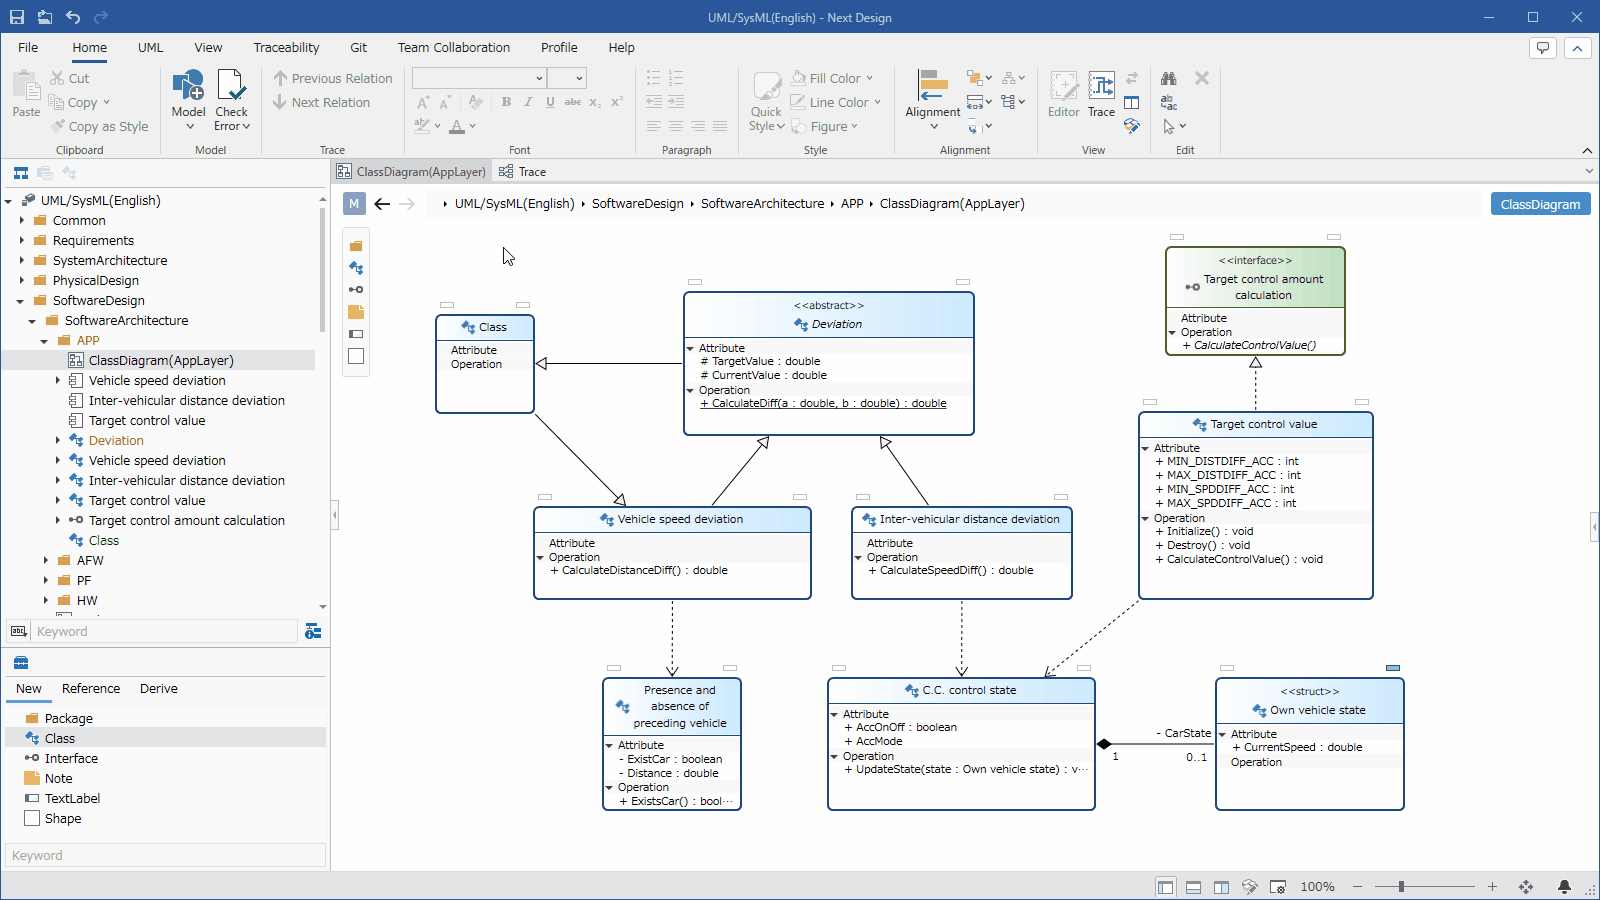The image size is (1600, 900).
Task: Toggle the left navigator pane button in status bar
Action: [x=1165, y=886]
